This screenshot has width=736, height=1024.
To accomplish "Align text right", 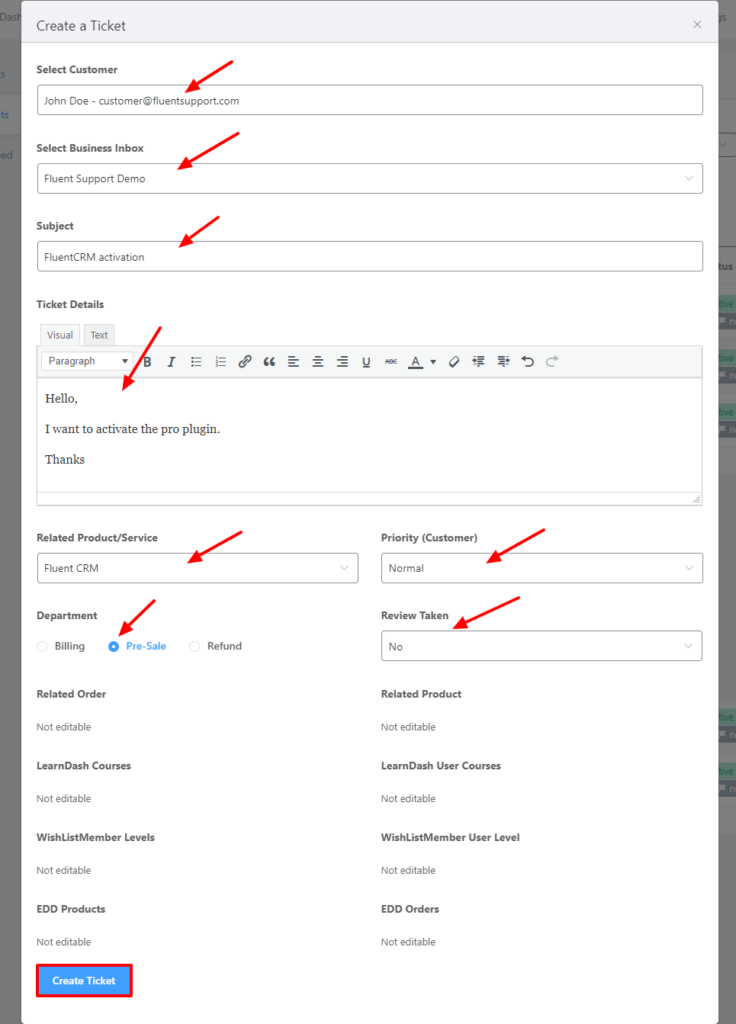I will click(342, 362).
